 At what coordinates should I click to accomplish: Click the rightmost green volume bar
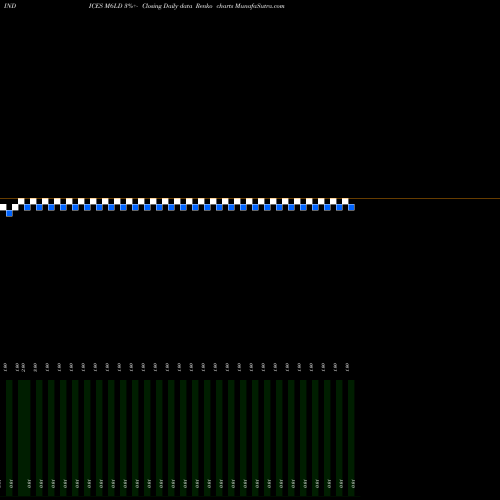[x=351, y=438]
